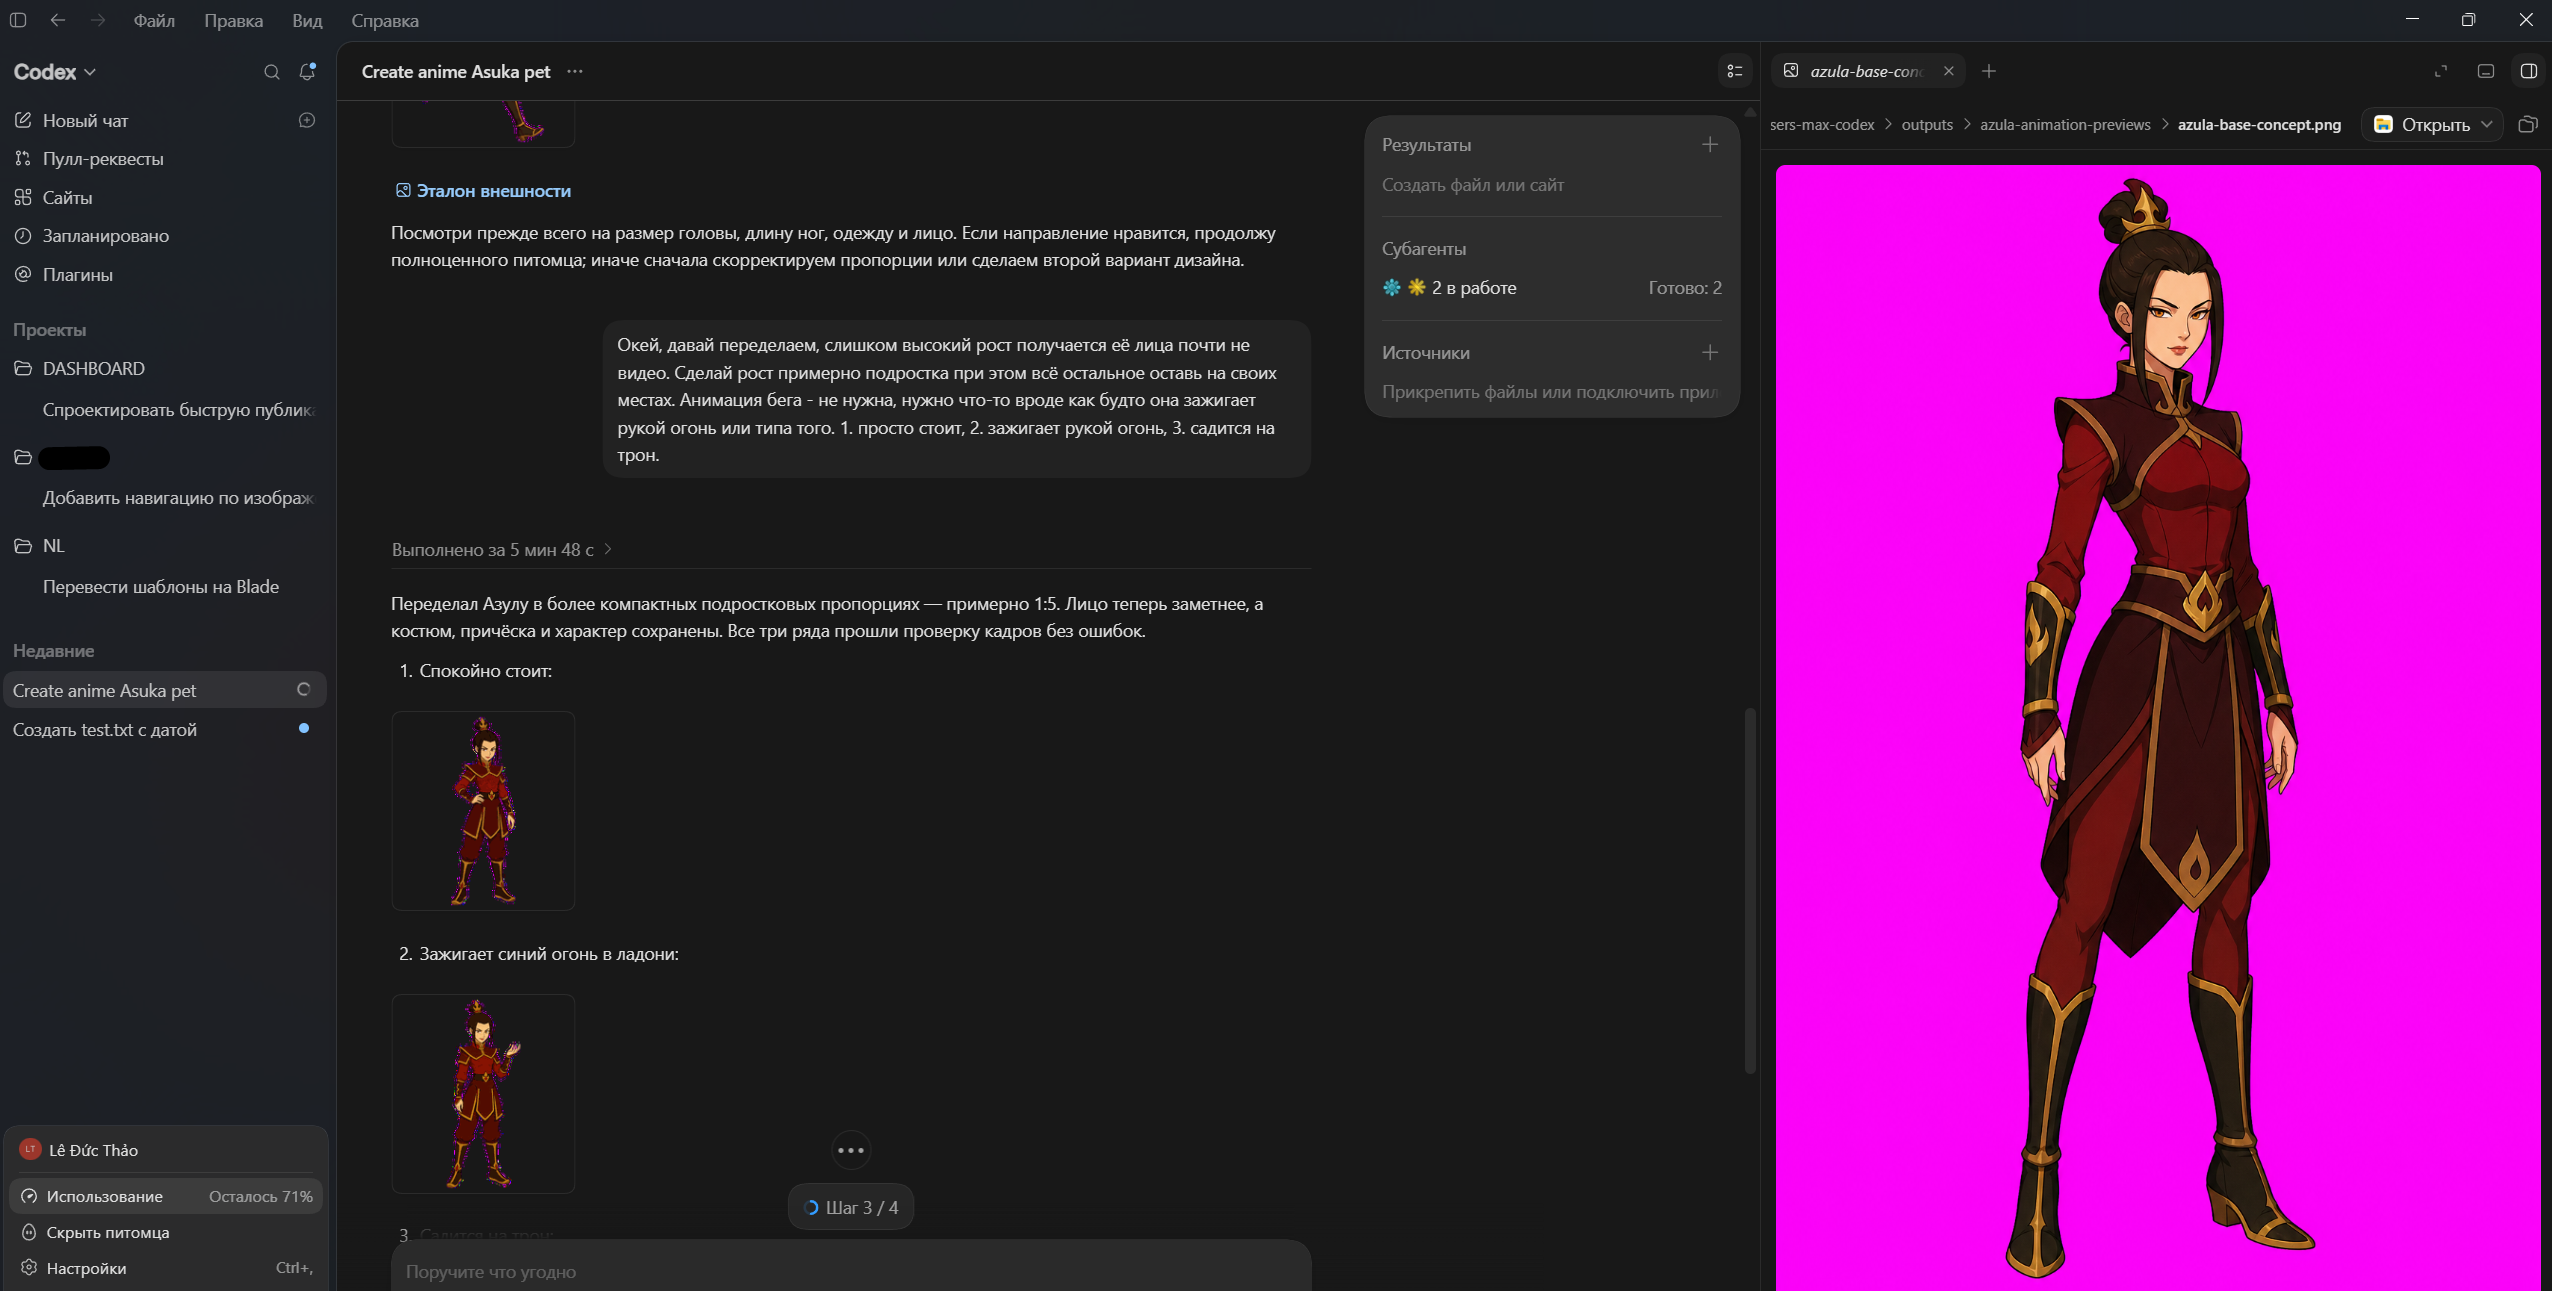2552x1291 pixels.
Task: Toggle the bottom panel icon
Action: pyautogui.click(x=2486, y=71)
